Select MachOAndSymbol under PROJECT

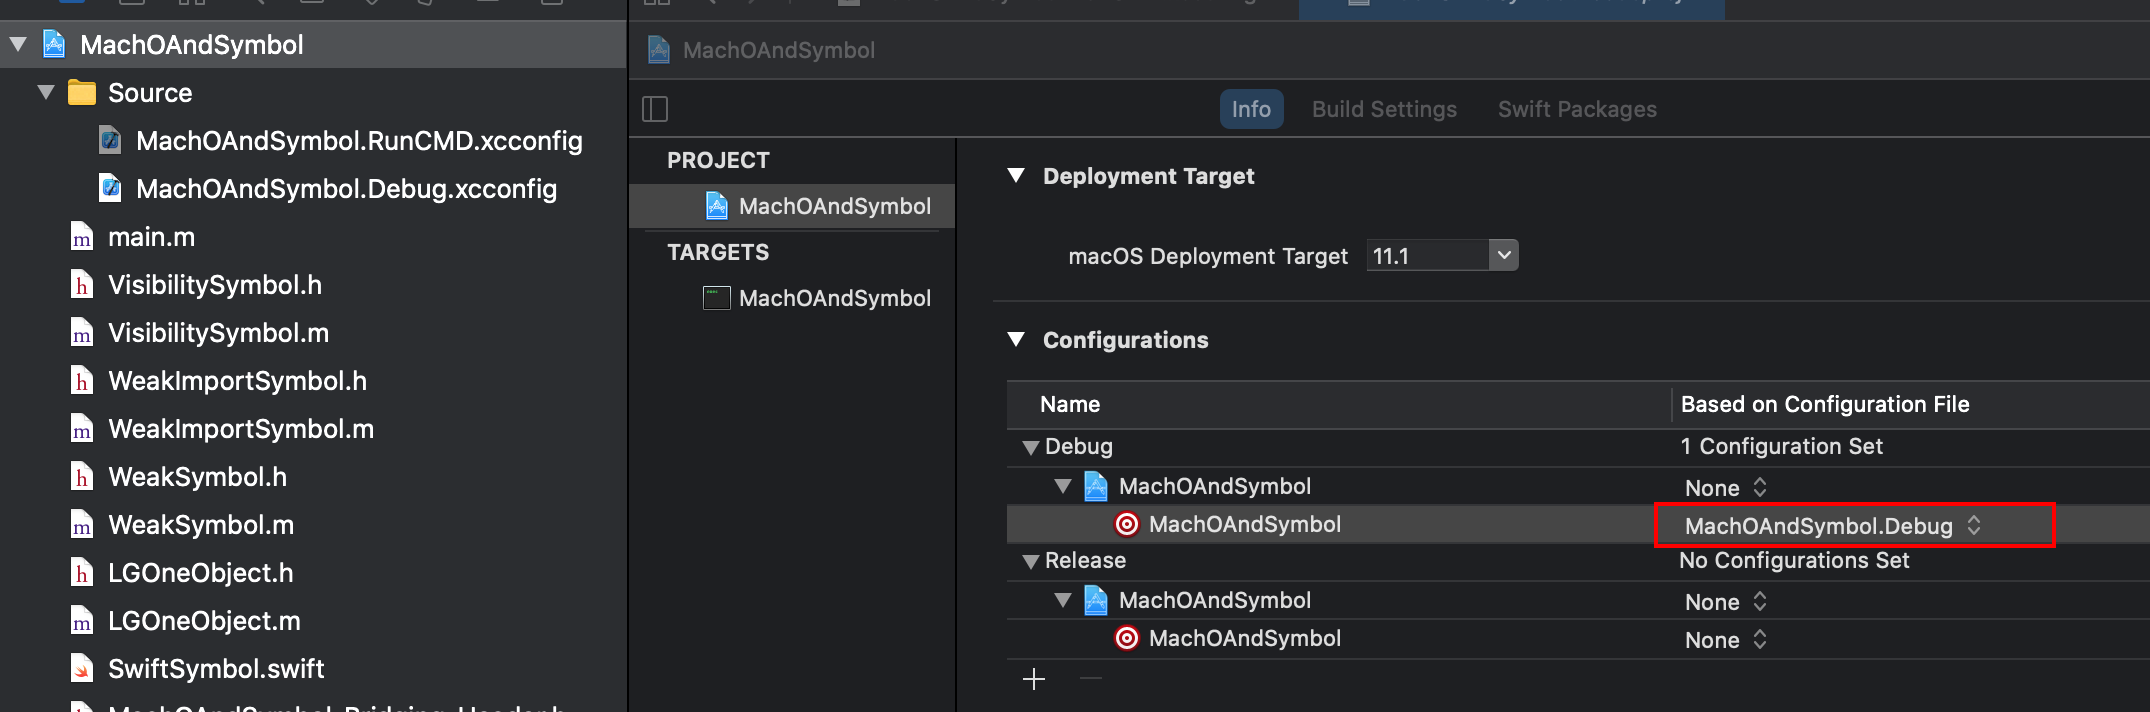click(792, 206)
